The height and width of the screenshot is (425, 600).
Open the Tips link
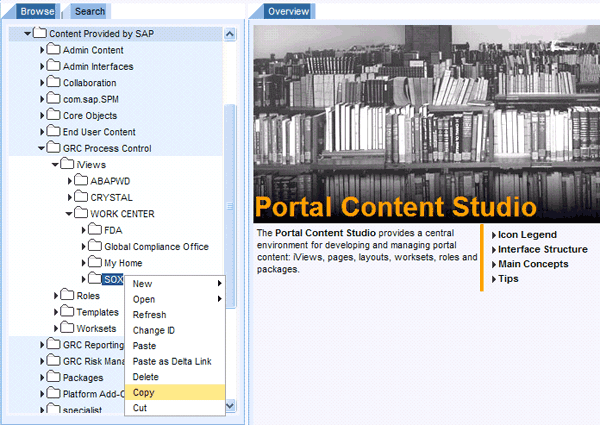(508, 278)
